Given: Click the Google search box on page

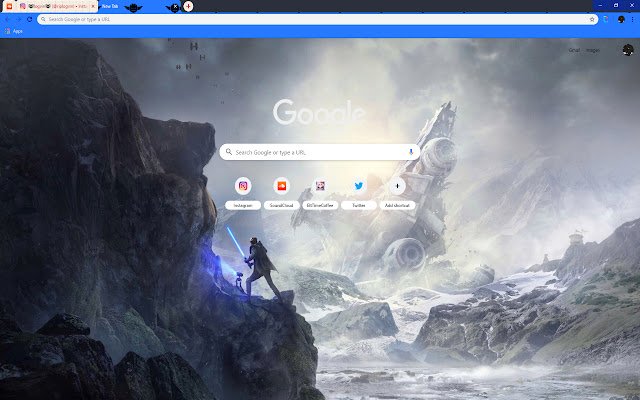Looking at the screenshot, I should coord(320,152).
